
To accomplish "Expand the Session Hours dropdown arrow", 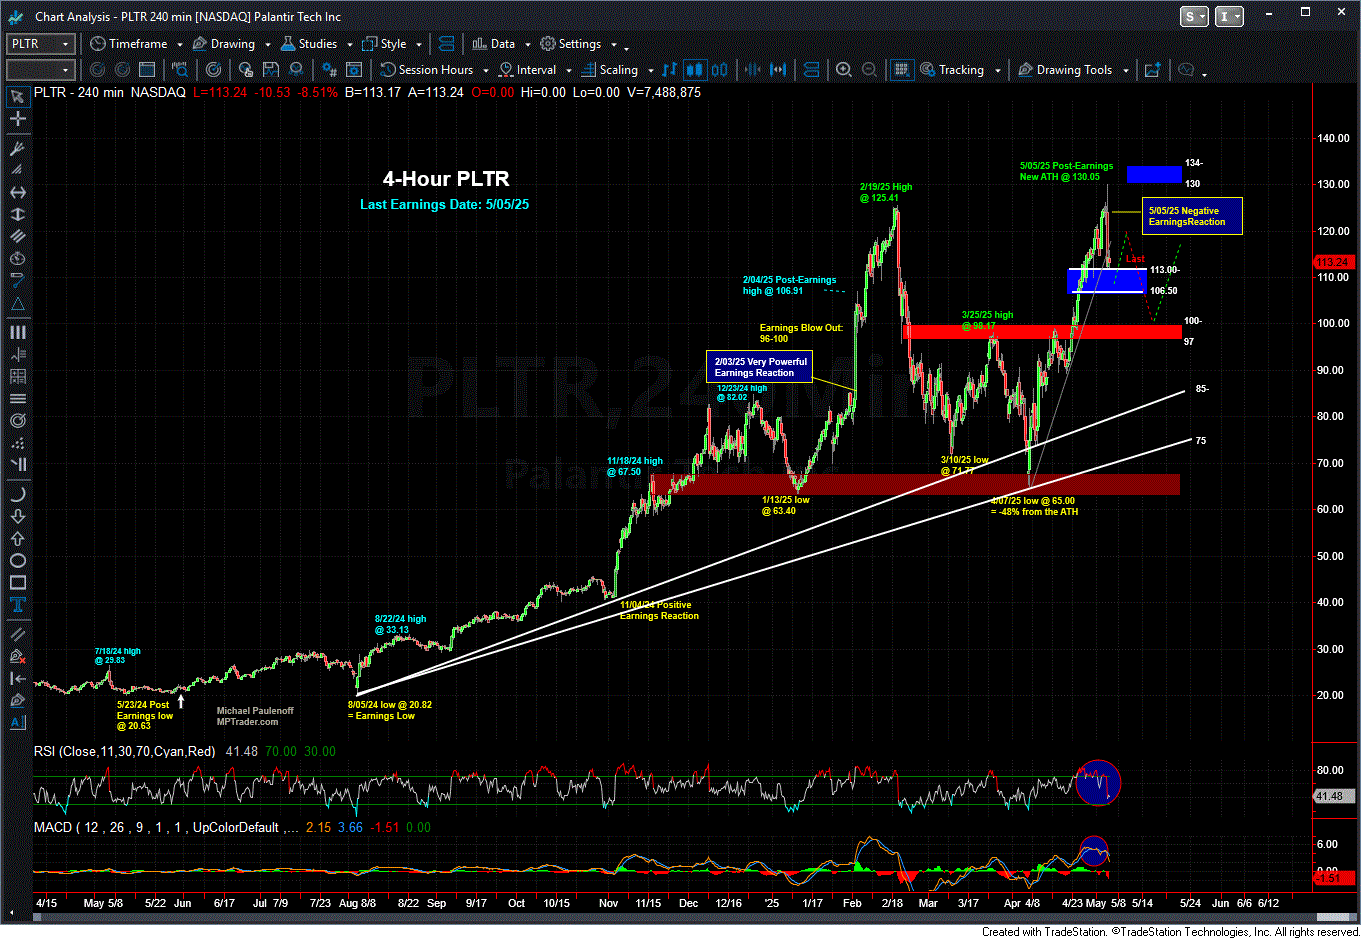I will [486, 71].
